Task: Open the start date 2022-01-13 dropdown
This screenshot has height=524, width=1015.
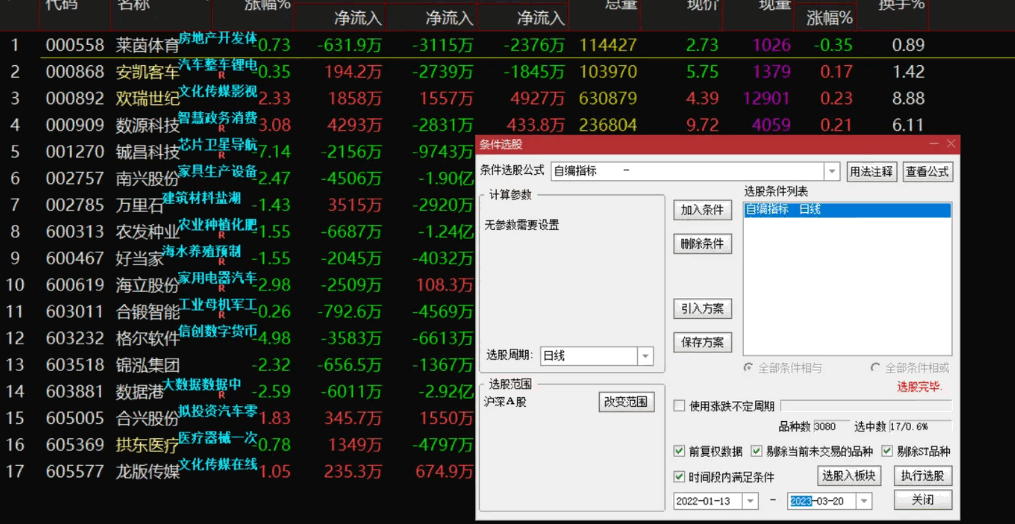Action: [750, 501]
